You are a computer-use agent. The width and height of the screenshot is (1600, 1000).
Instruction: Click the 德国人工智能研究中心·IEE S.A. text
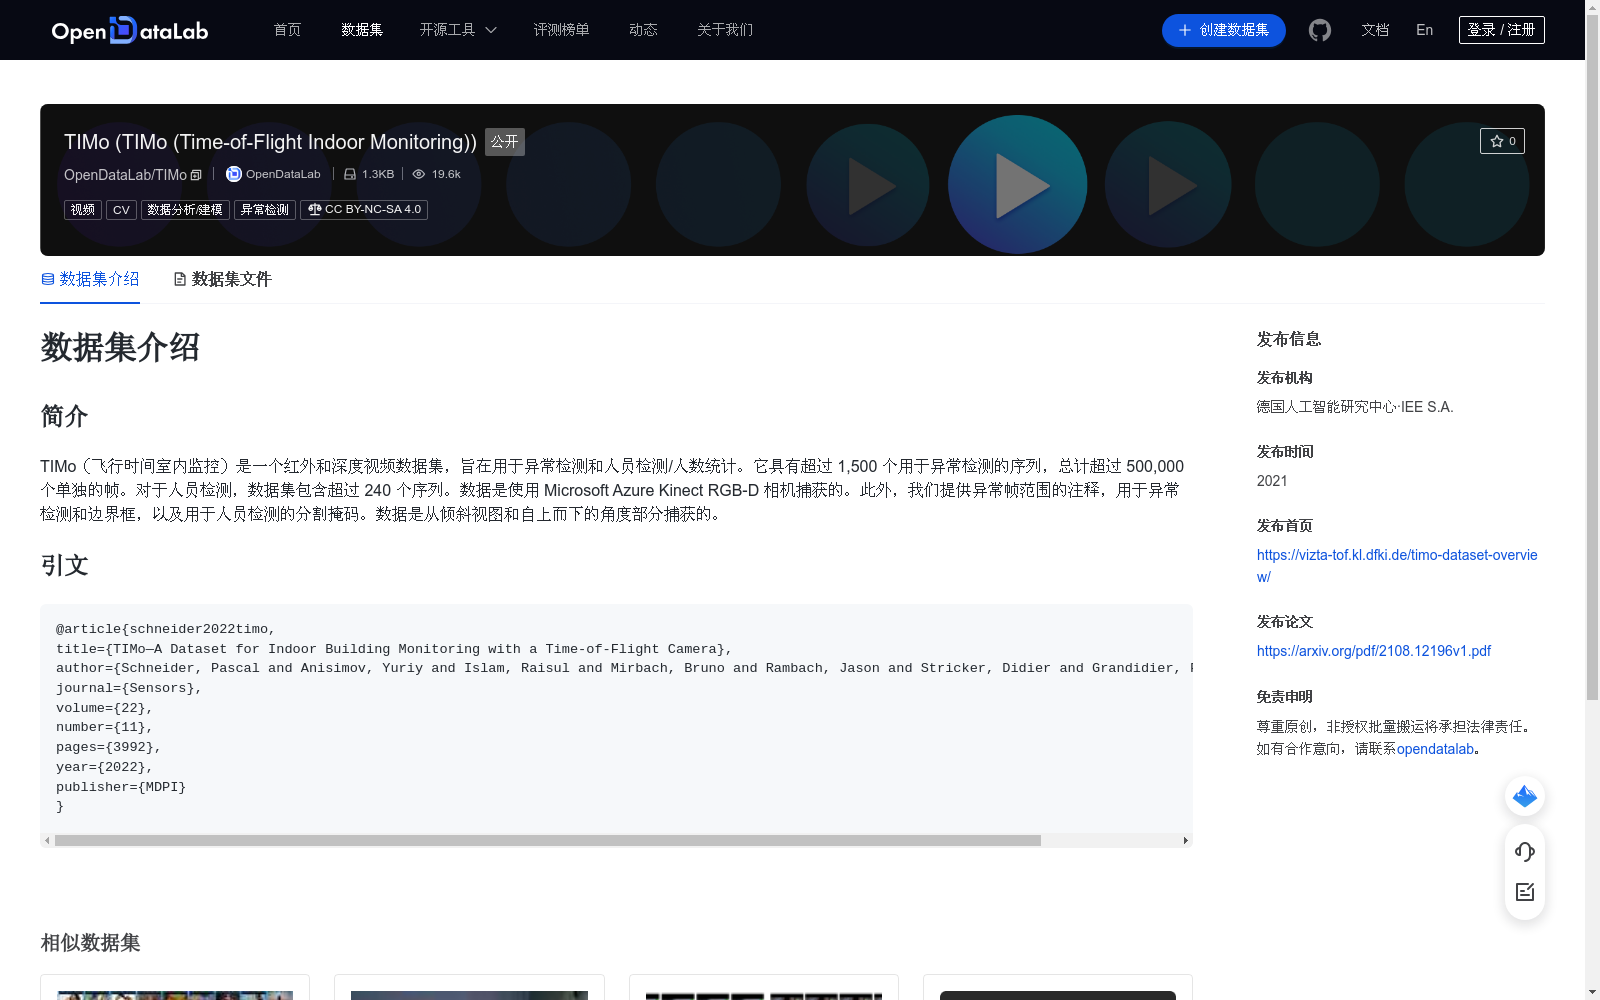[1355, 407]
